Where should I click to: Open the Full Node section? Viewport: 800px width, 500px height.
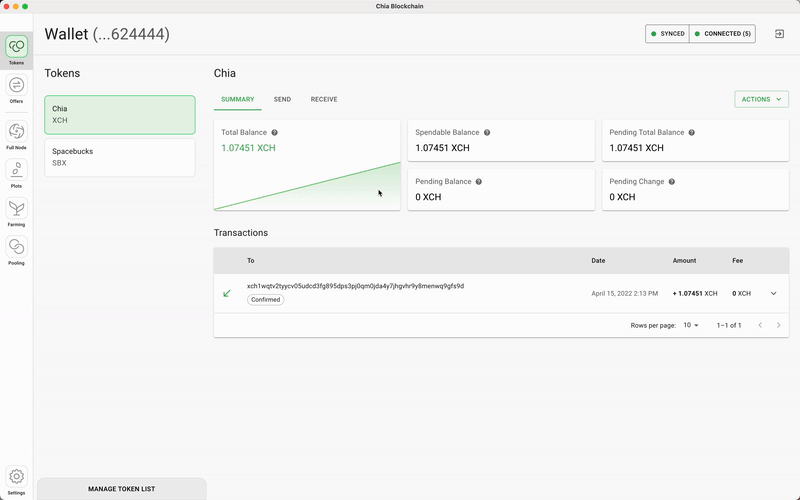pos(16,132)
